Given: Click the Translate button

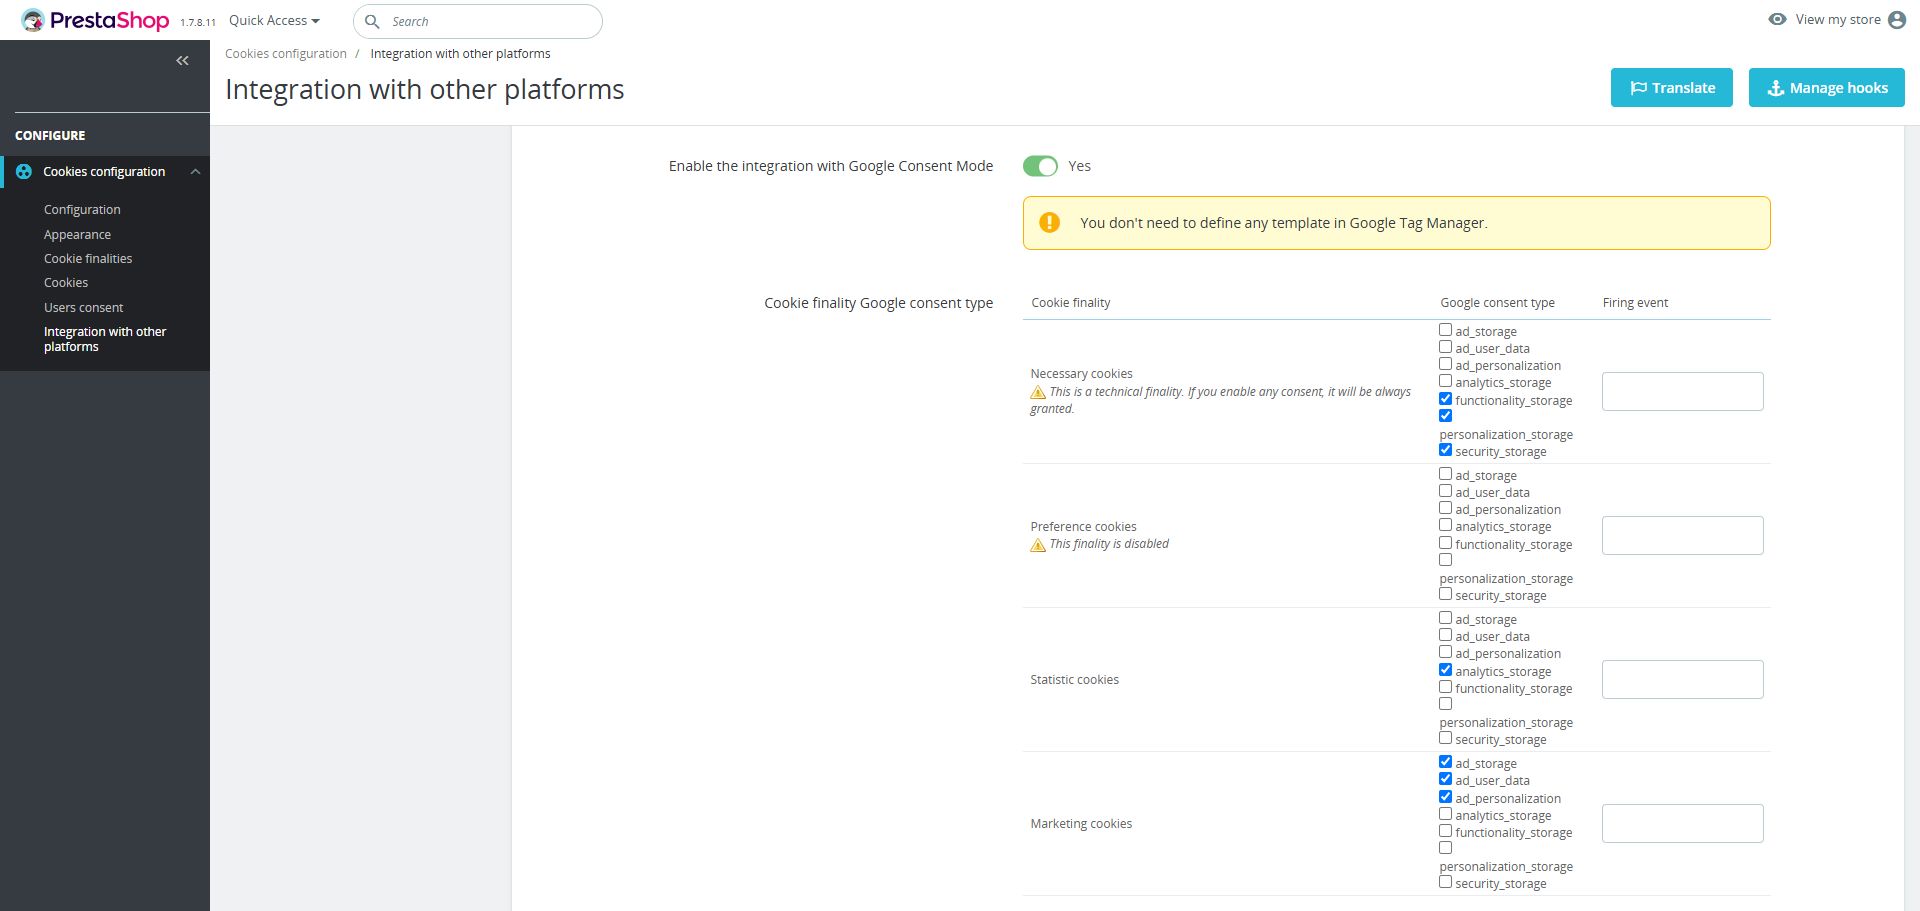Looking at the screenshot, I should pyautogui.click(x=1671, y=88).
